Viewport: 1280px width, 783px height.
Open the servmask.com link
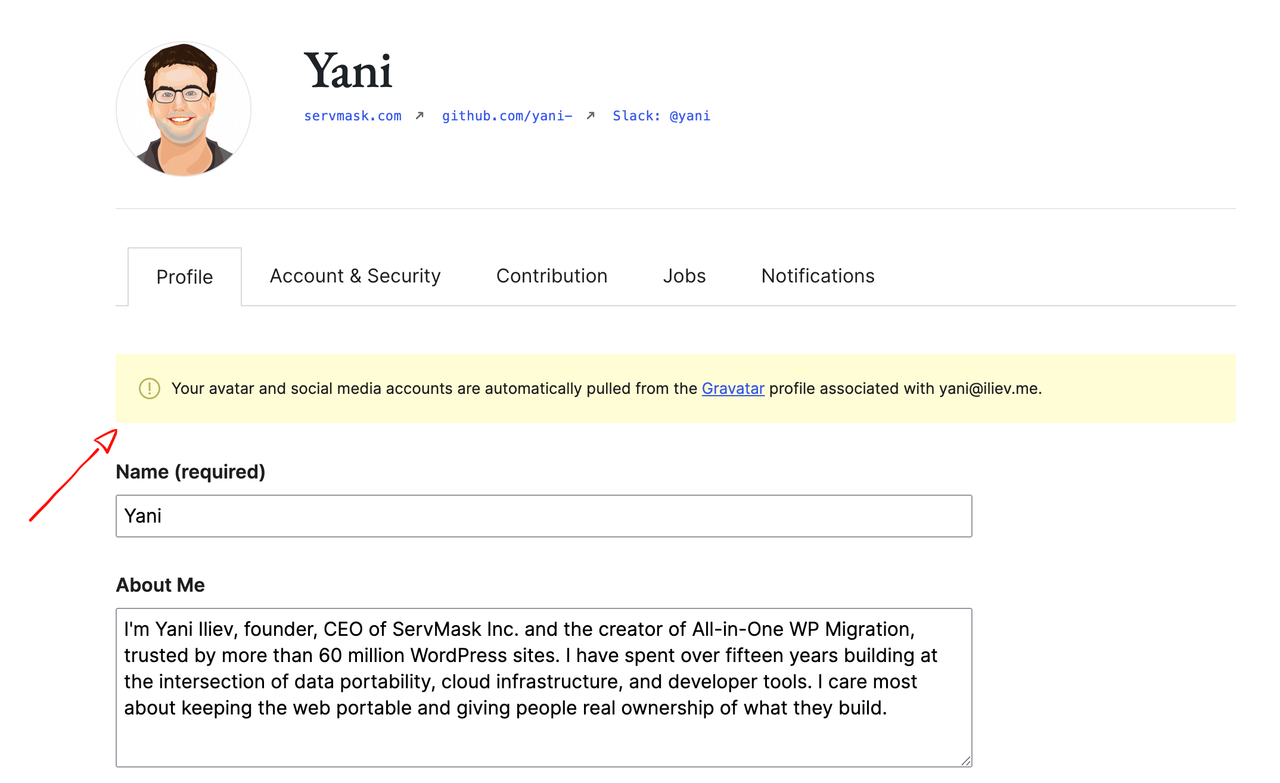pyautogui.click(x=353, y=116)
